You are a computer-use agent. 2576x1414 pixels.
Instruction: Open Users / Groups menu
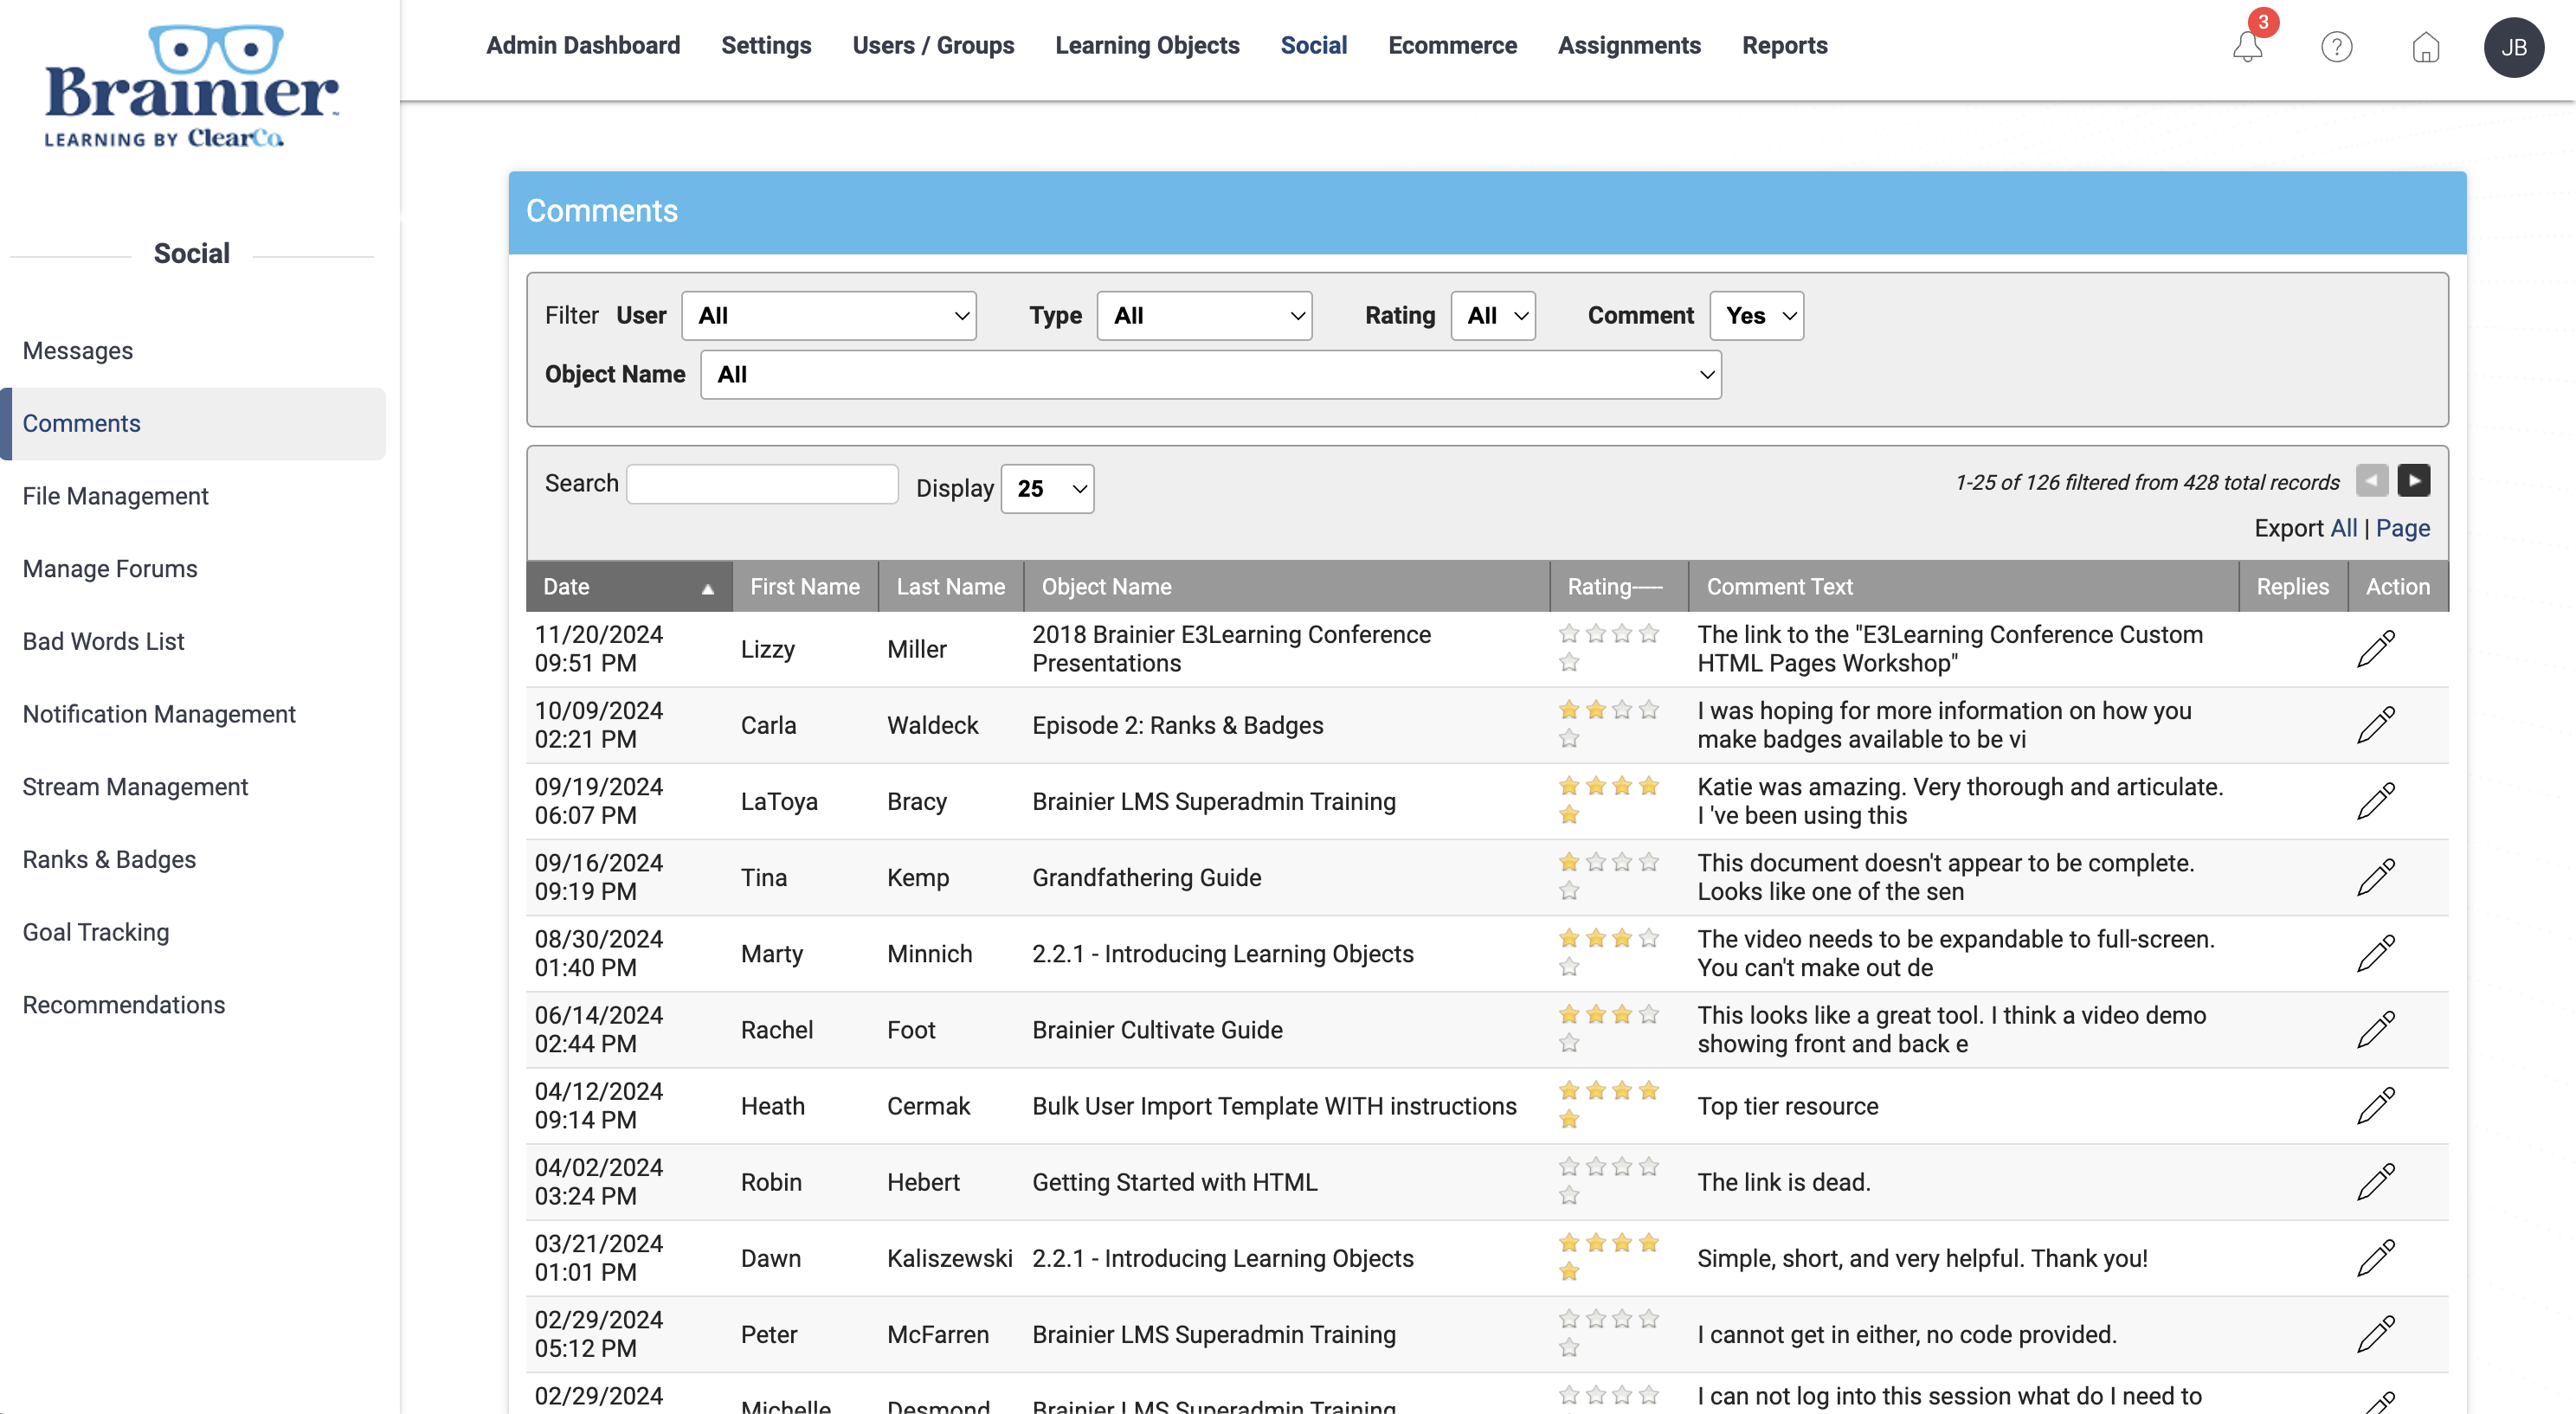coord(933,46)
